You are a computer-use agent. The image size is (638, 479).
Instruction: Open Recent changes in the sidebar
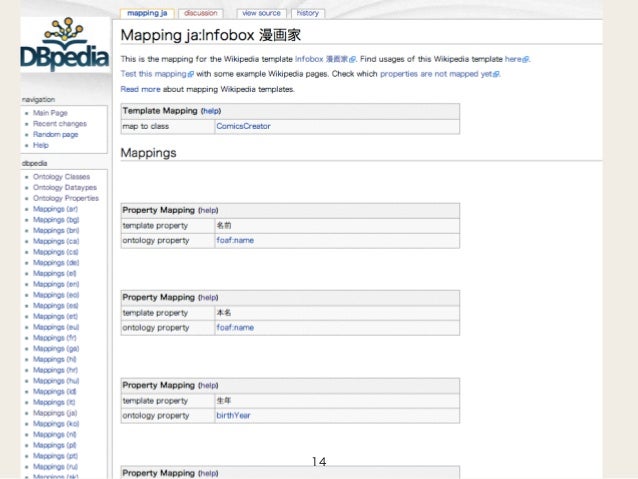60,123
